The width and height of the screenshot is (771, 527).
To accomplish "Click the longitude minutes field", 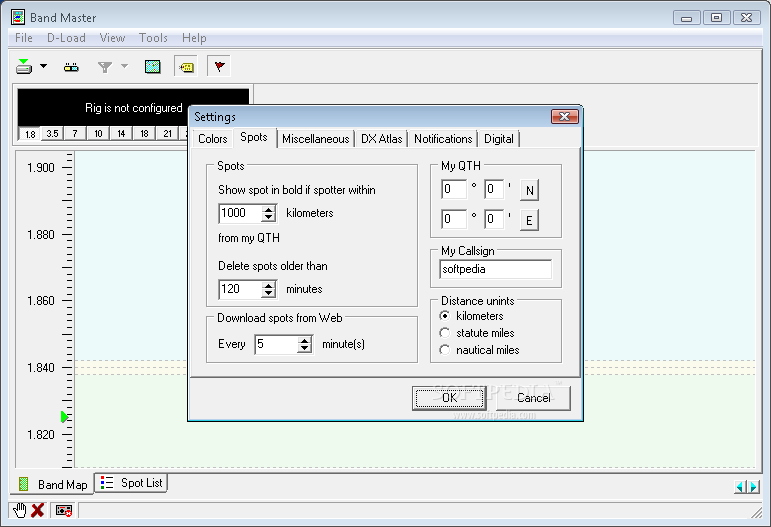I will [494, 219].
